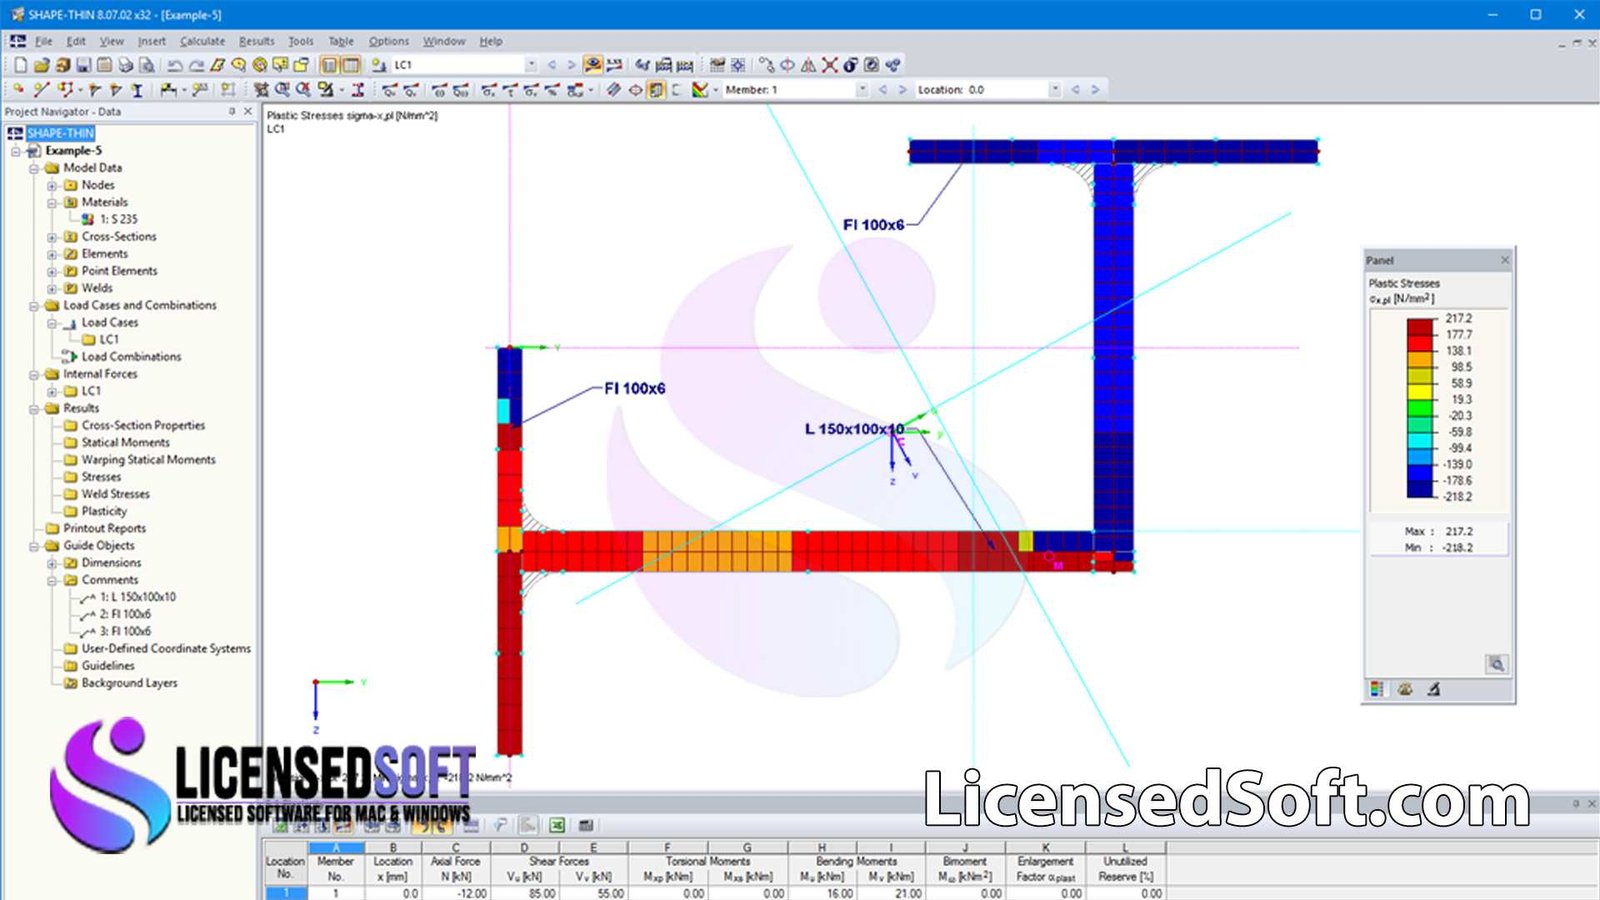The width and height of the screenshot is (1600, 900).
Task: Click the colored results isobands icon
Action: 701,90
